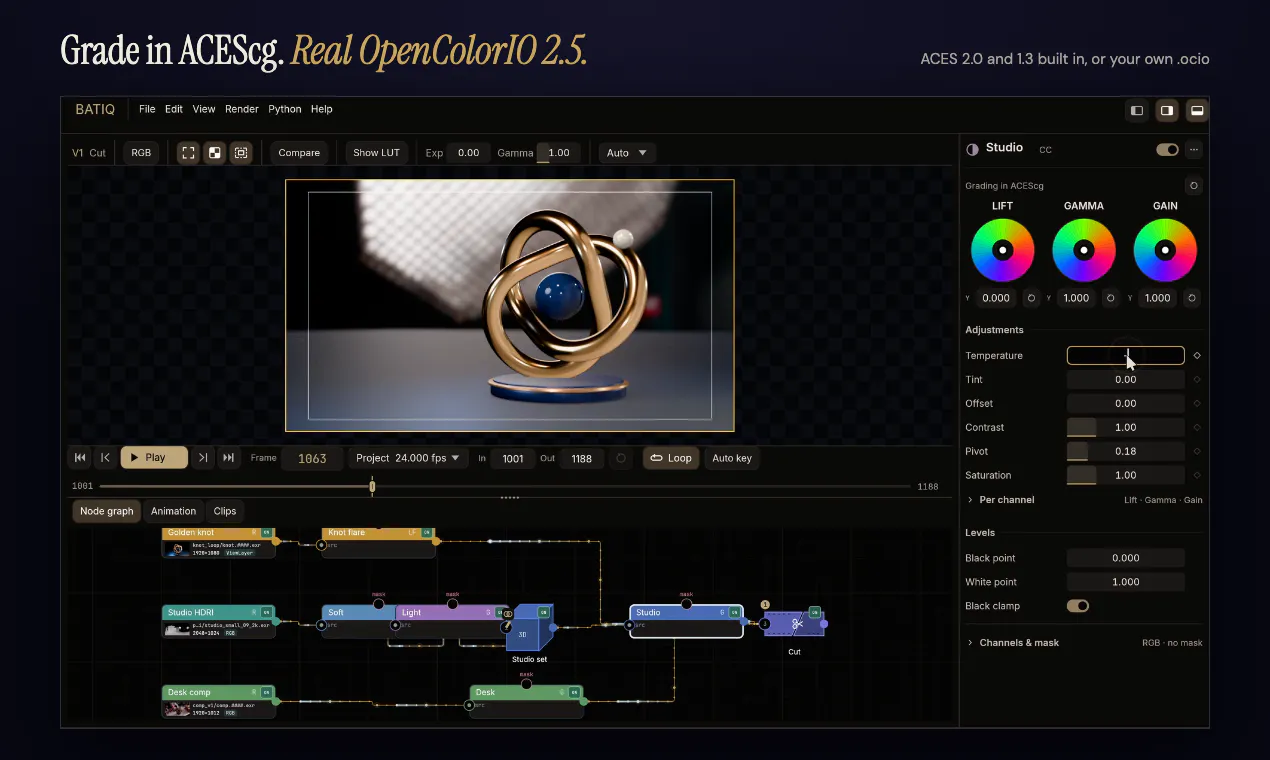Jump to first frame

coord(80,458)
